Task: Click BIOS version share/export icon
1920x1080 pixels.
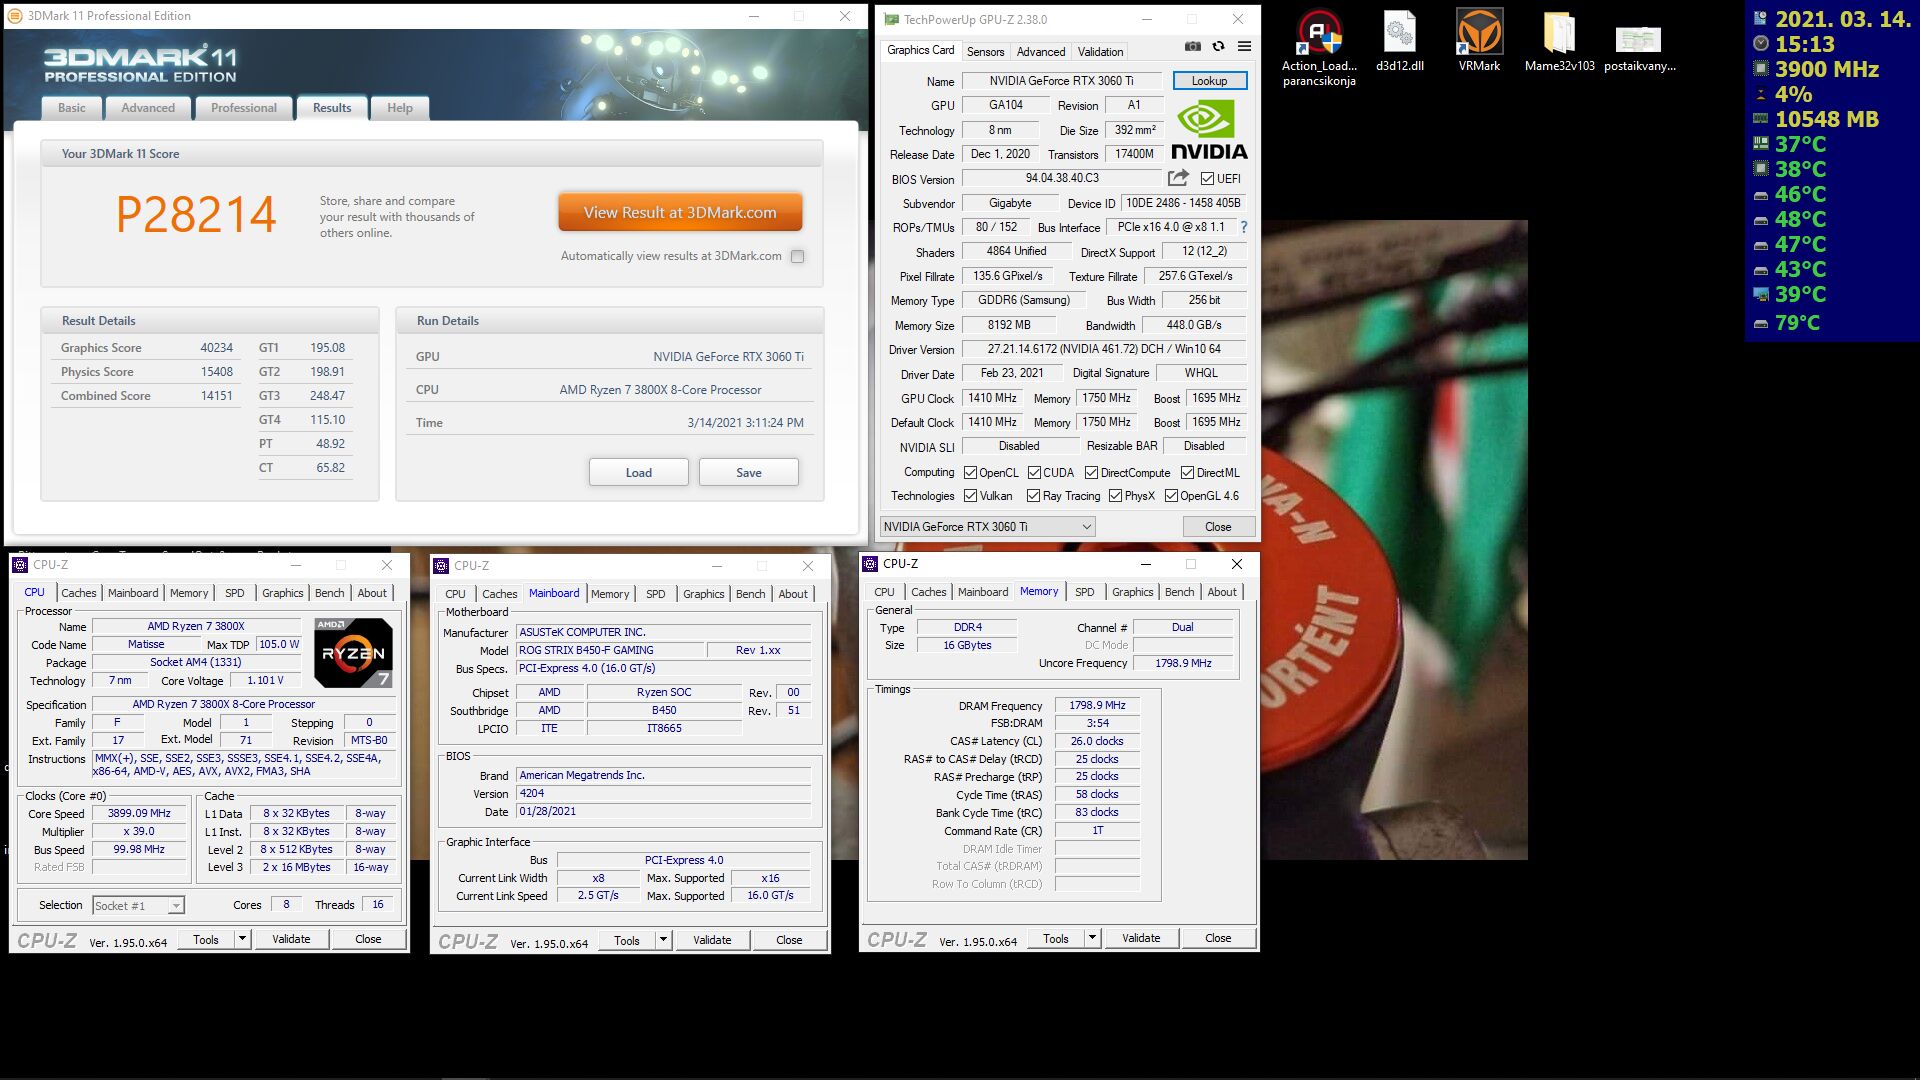Action: pyautogui.click(x=1178, y=178)
